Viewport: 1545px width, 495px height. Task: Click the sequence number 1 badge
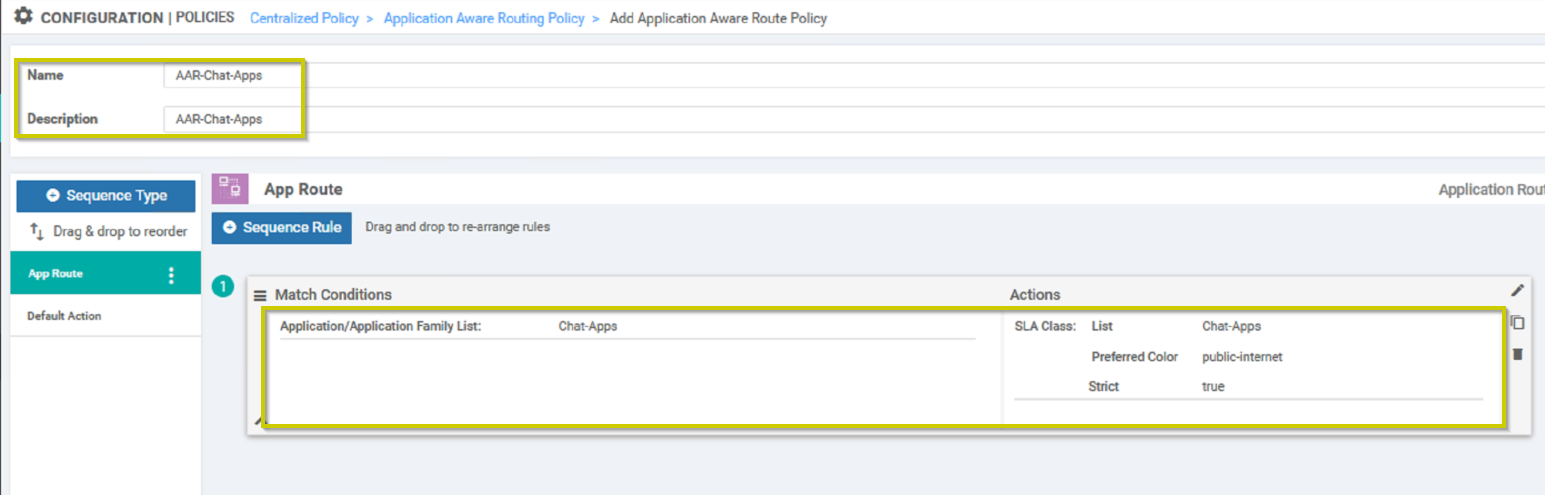222,288
